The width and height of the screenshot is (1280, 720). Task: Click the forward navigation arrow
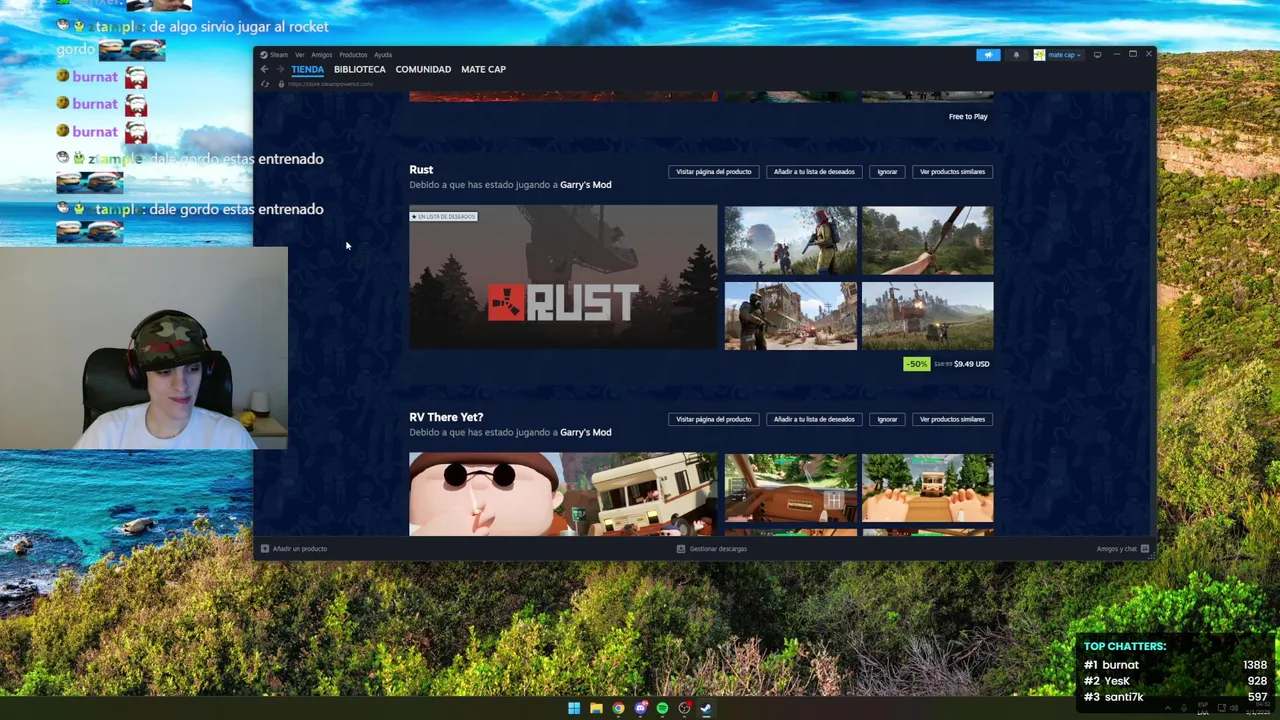(x=280, y=69)
